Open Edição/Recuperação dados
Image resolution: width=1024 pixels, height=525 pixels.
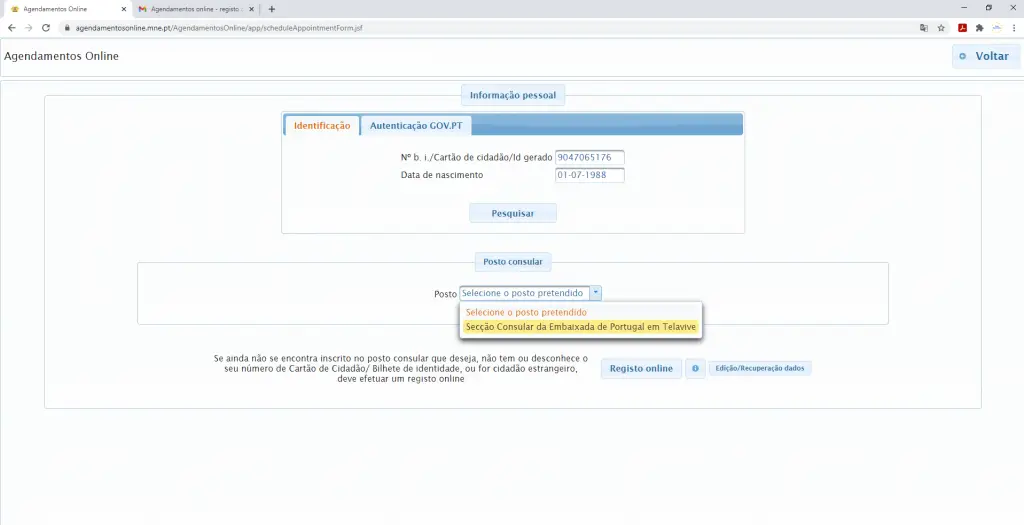point(760,369)
